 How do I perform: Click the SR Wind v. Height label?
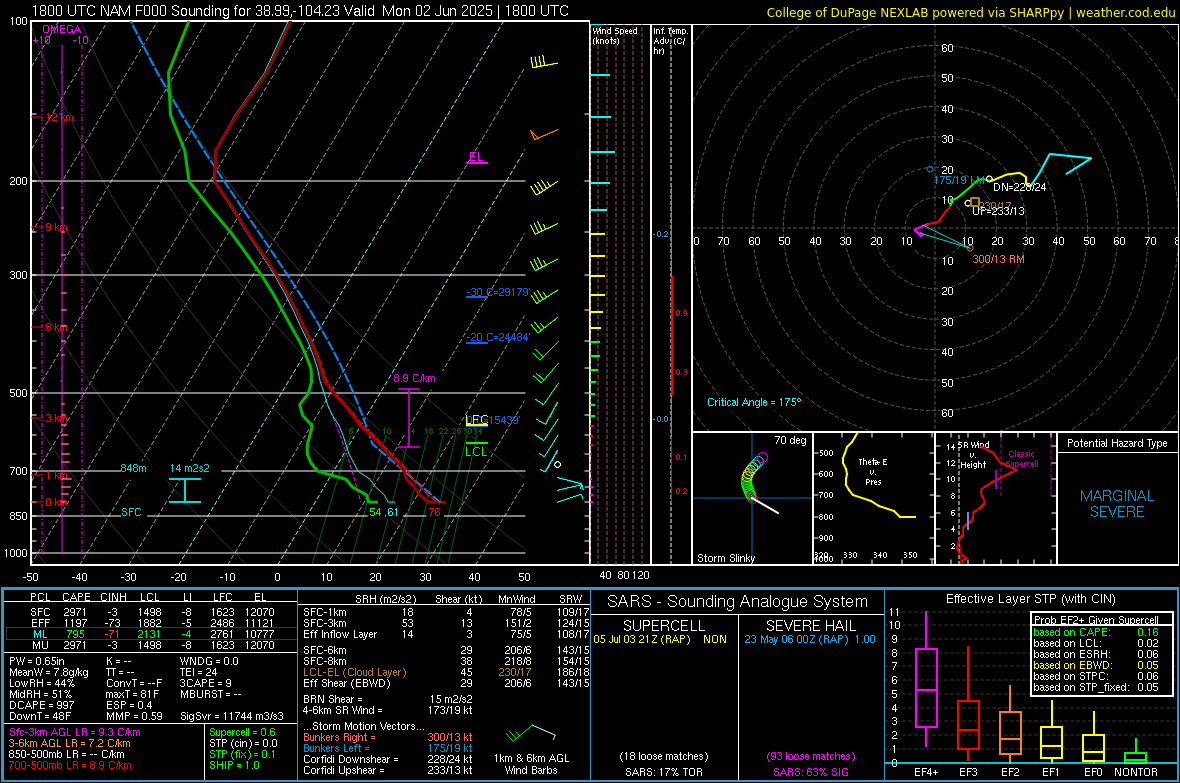tap(974, 455)
